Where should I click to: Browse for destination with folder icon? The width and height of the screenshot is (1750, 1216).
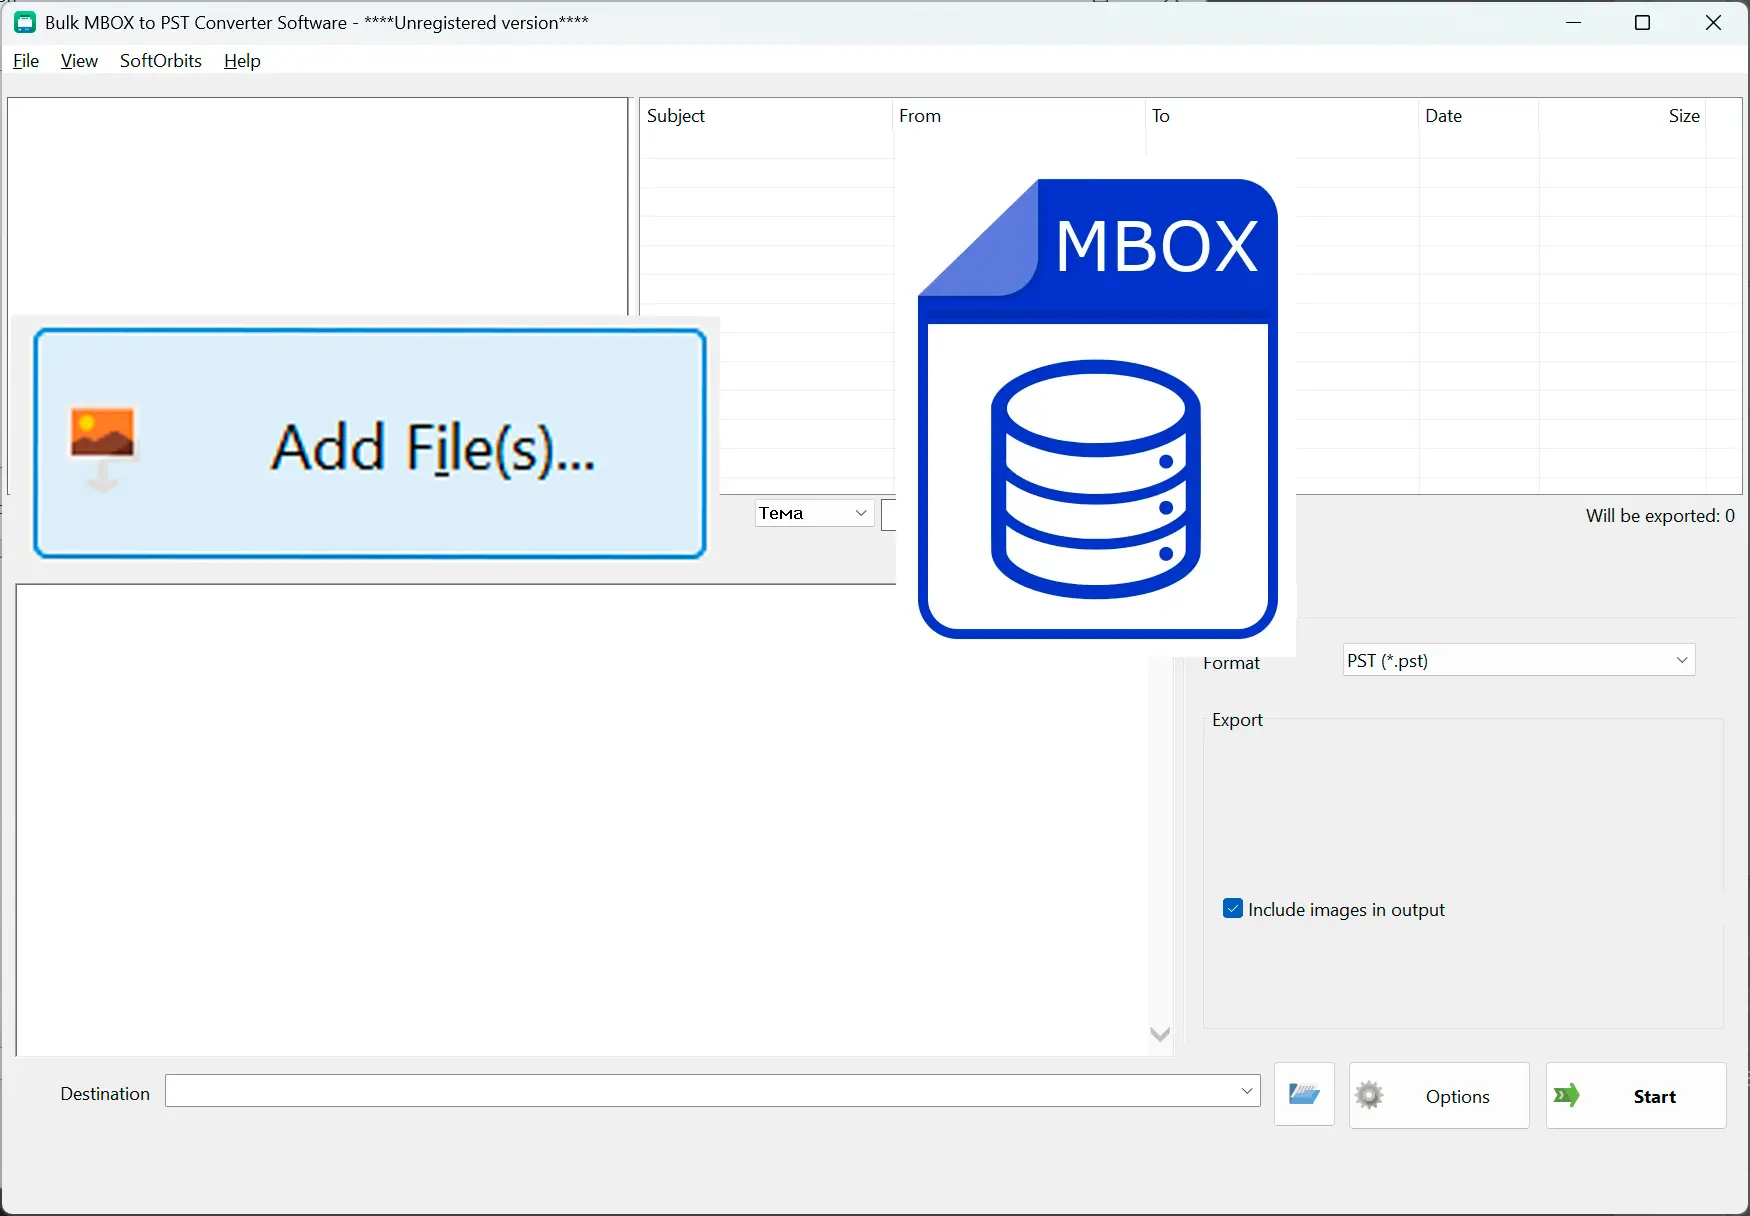(x=1304, y=1094)
